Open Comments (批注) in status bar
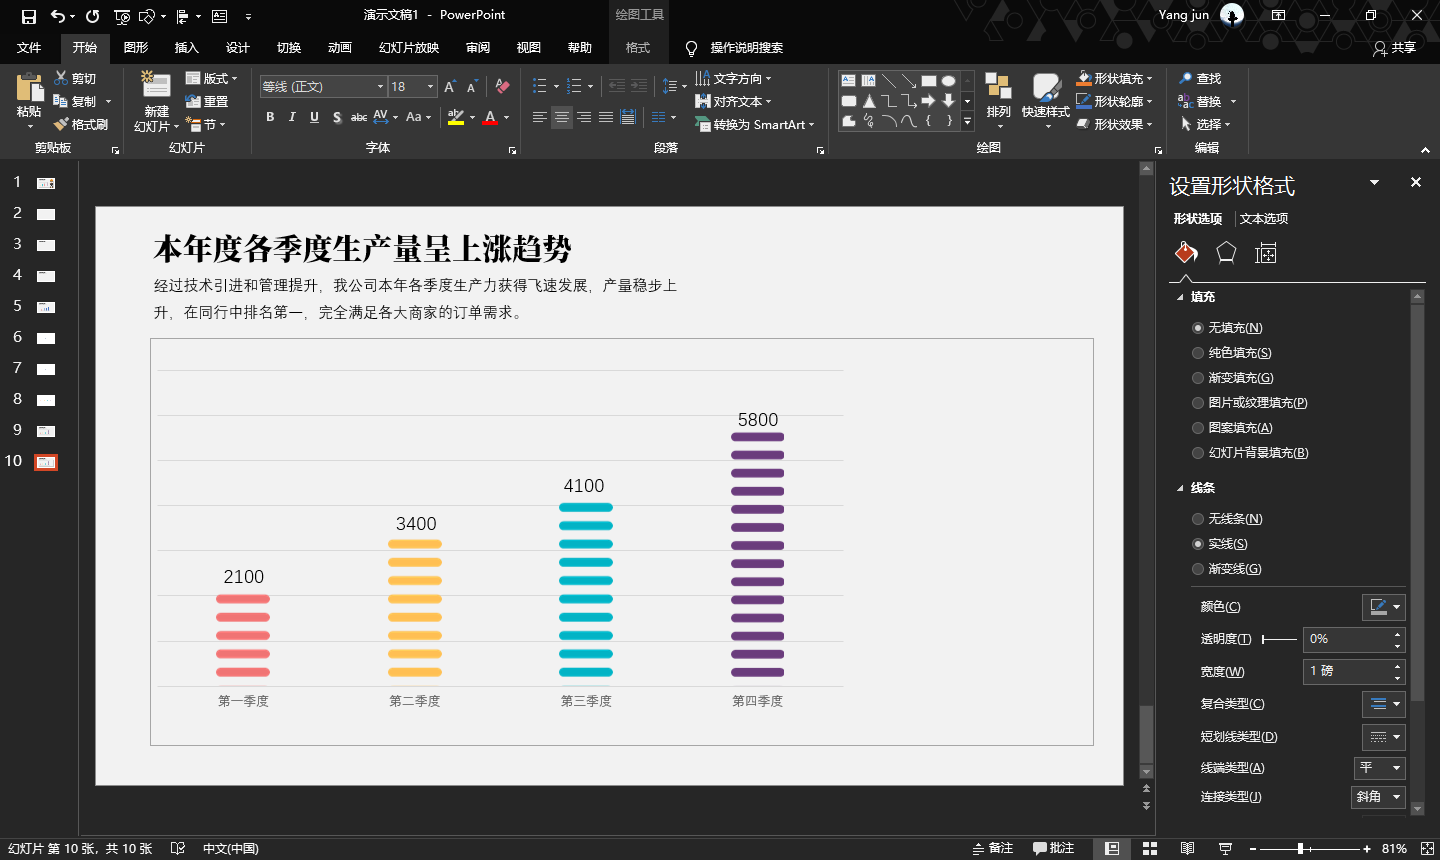The height and width of the screenshot is (860, 1440). pos(1053,848)
